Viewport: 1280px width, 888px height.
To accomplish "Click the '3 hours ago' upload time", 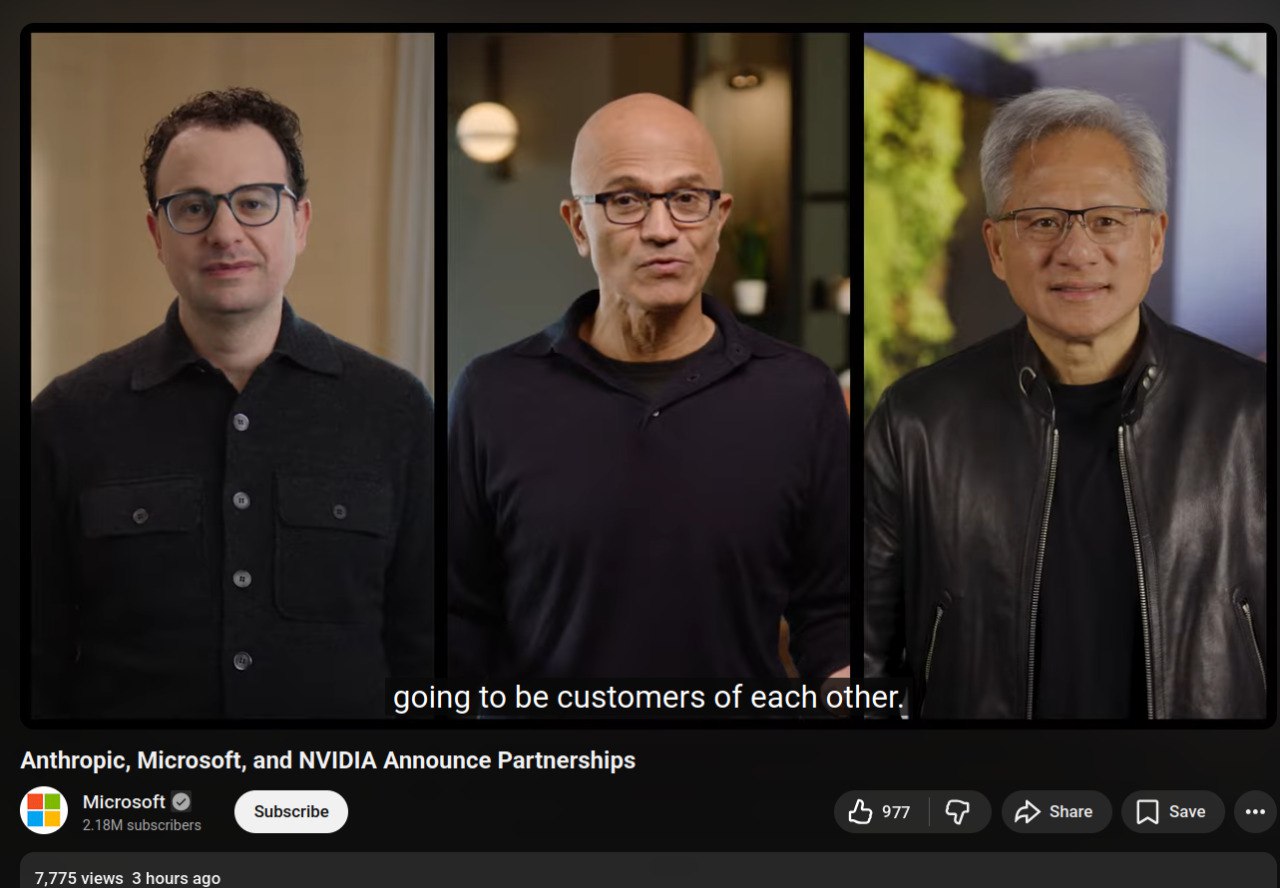I will pos(176,878).
